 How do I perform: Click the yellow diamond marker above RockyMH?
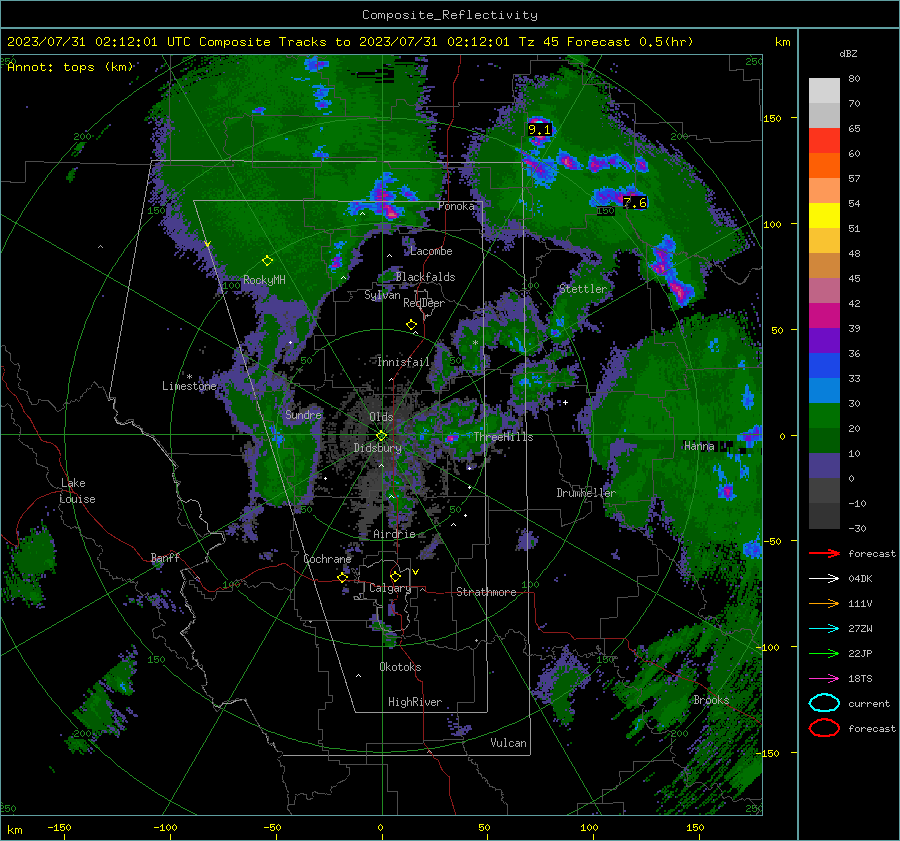click(x=267, y=261)
